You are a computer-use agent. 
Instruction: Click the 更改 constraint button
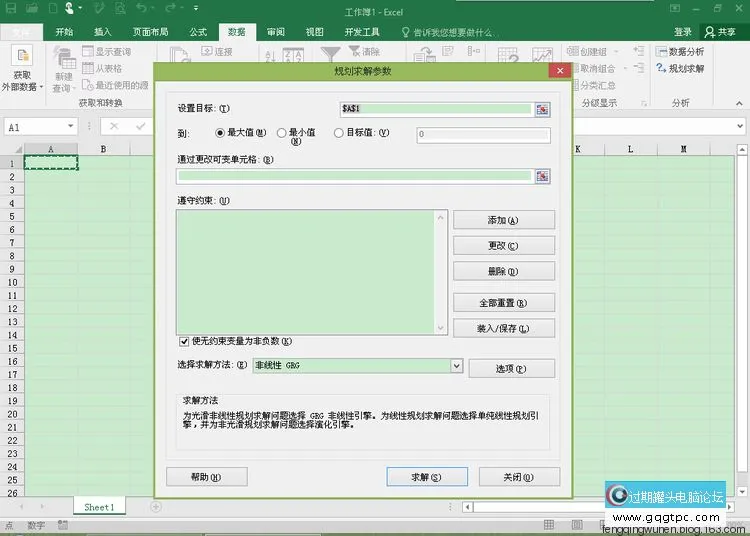pyautogui.click(x=504, y=245)
